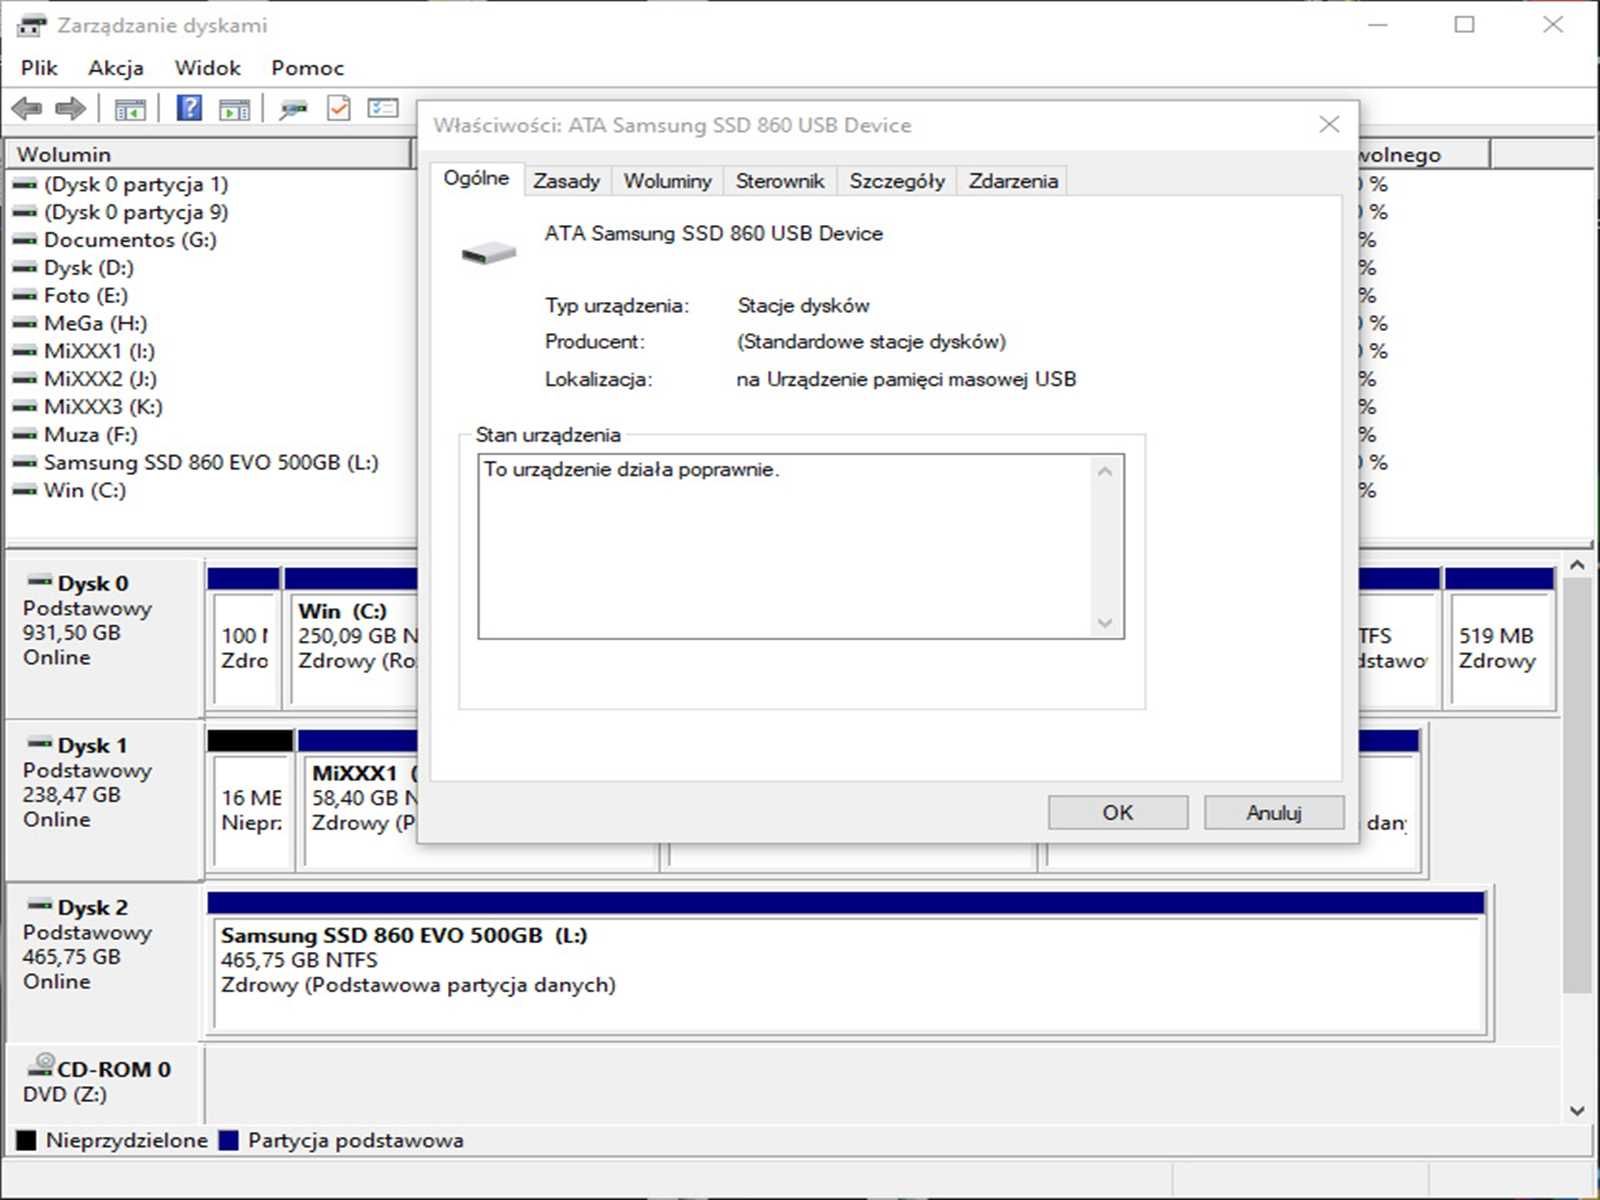Click the Disk Management app icon in title bar
1600x1200 pixels.
(32, 25)
